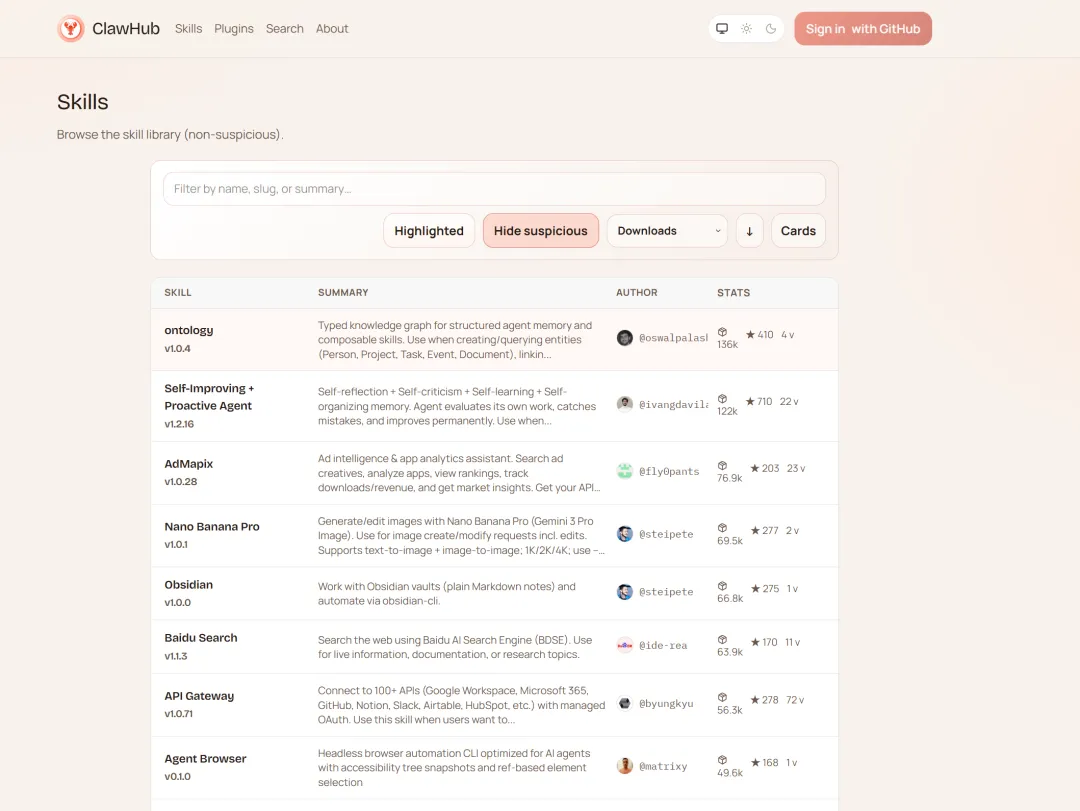Click the Obsidian summary text
1080x811 pixels.
(x=446, y=594)
